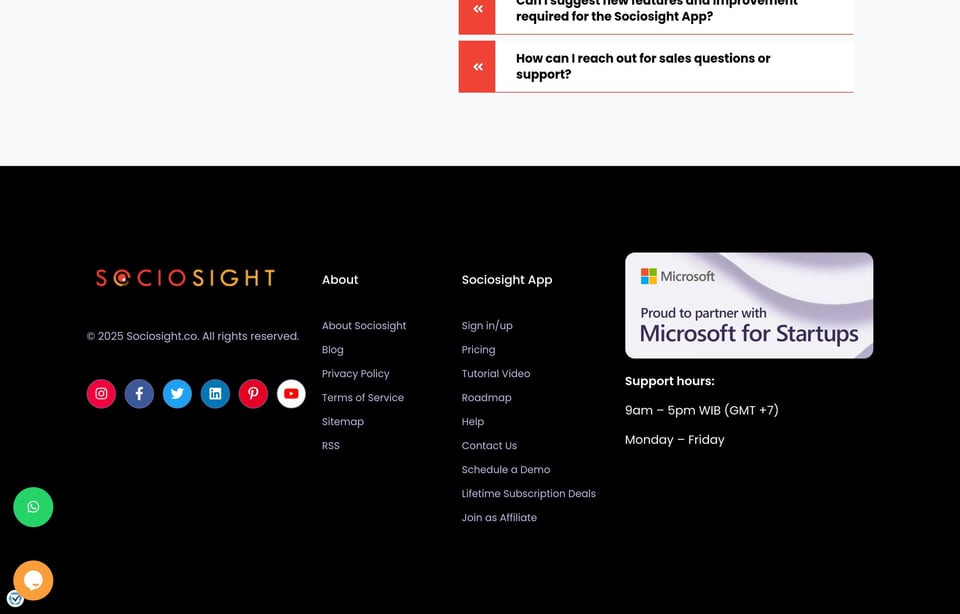This screenshot has height=614, width=960.
Task: Go to the Blog page
Action: [332, 350]
